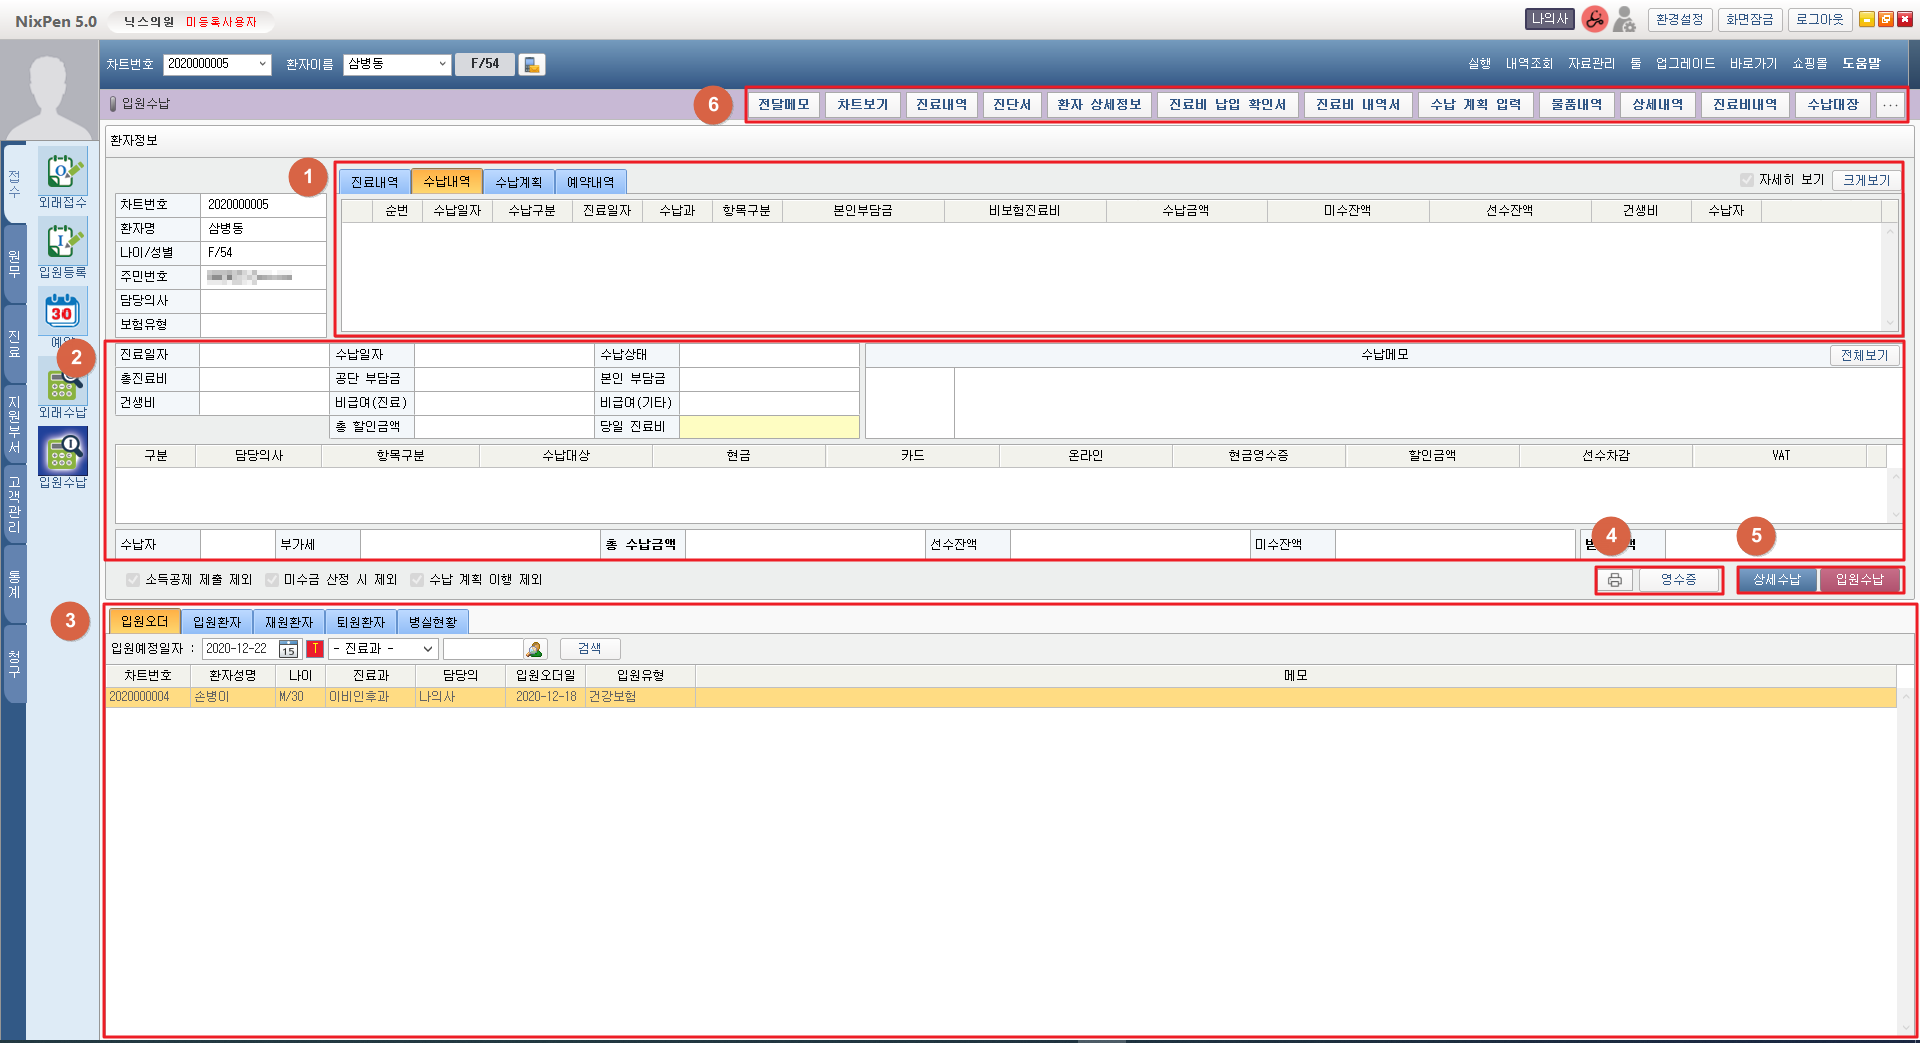Select the 입원수납 sidebar icon
Viewport: 1920px width, 1043px height.
click(x=62, y=452)
